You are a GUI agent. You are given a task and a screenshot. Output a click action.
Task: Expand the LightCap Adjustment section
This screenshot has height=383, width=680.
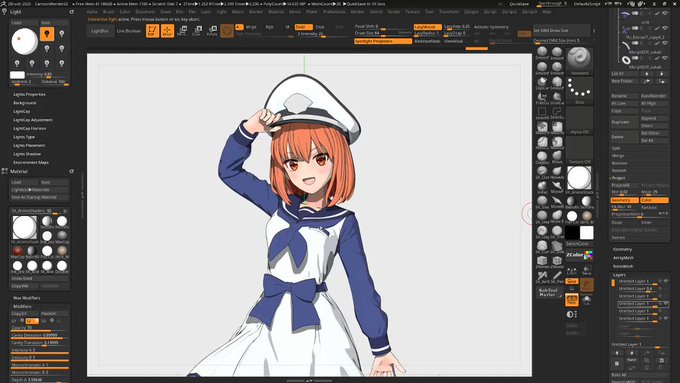point(33,120)
